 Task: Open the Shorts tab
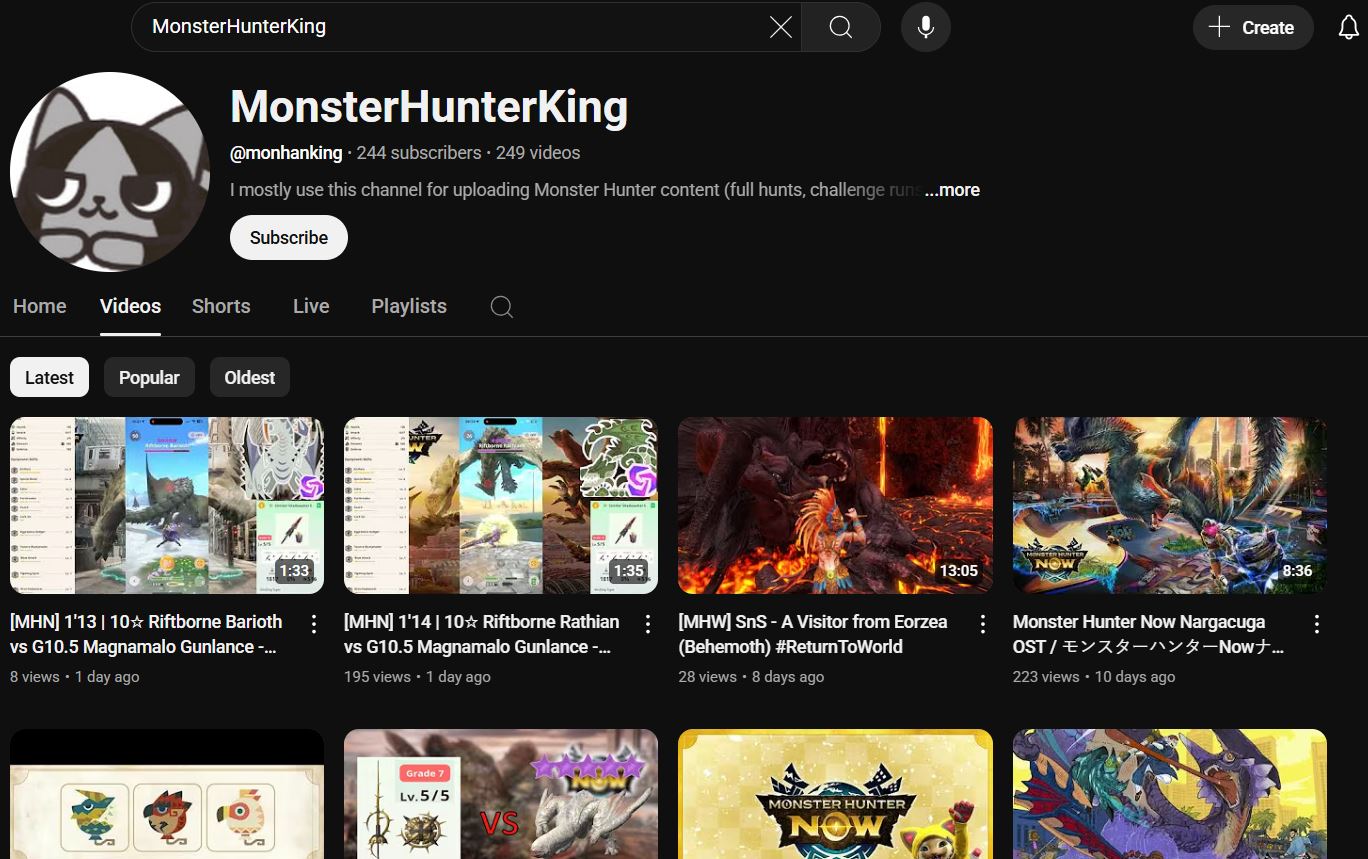(x=221, y=306)
